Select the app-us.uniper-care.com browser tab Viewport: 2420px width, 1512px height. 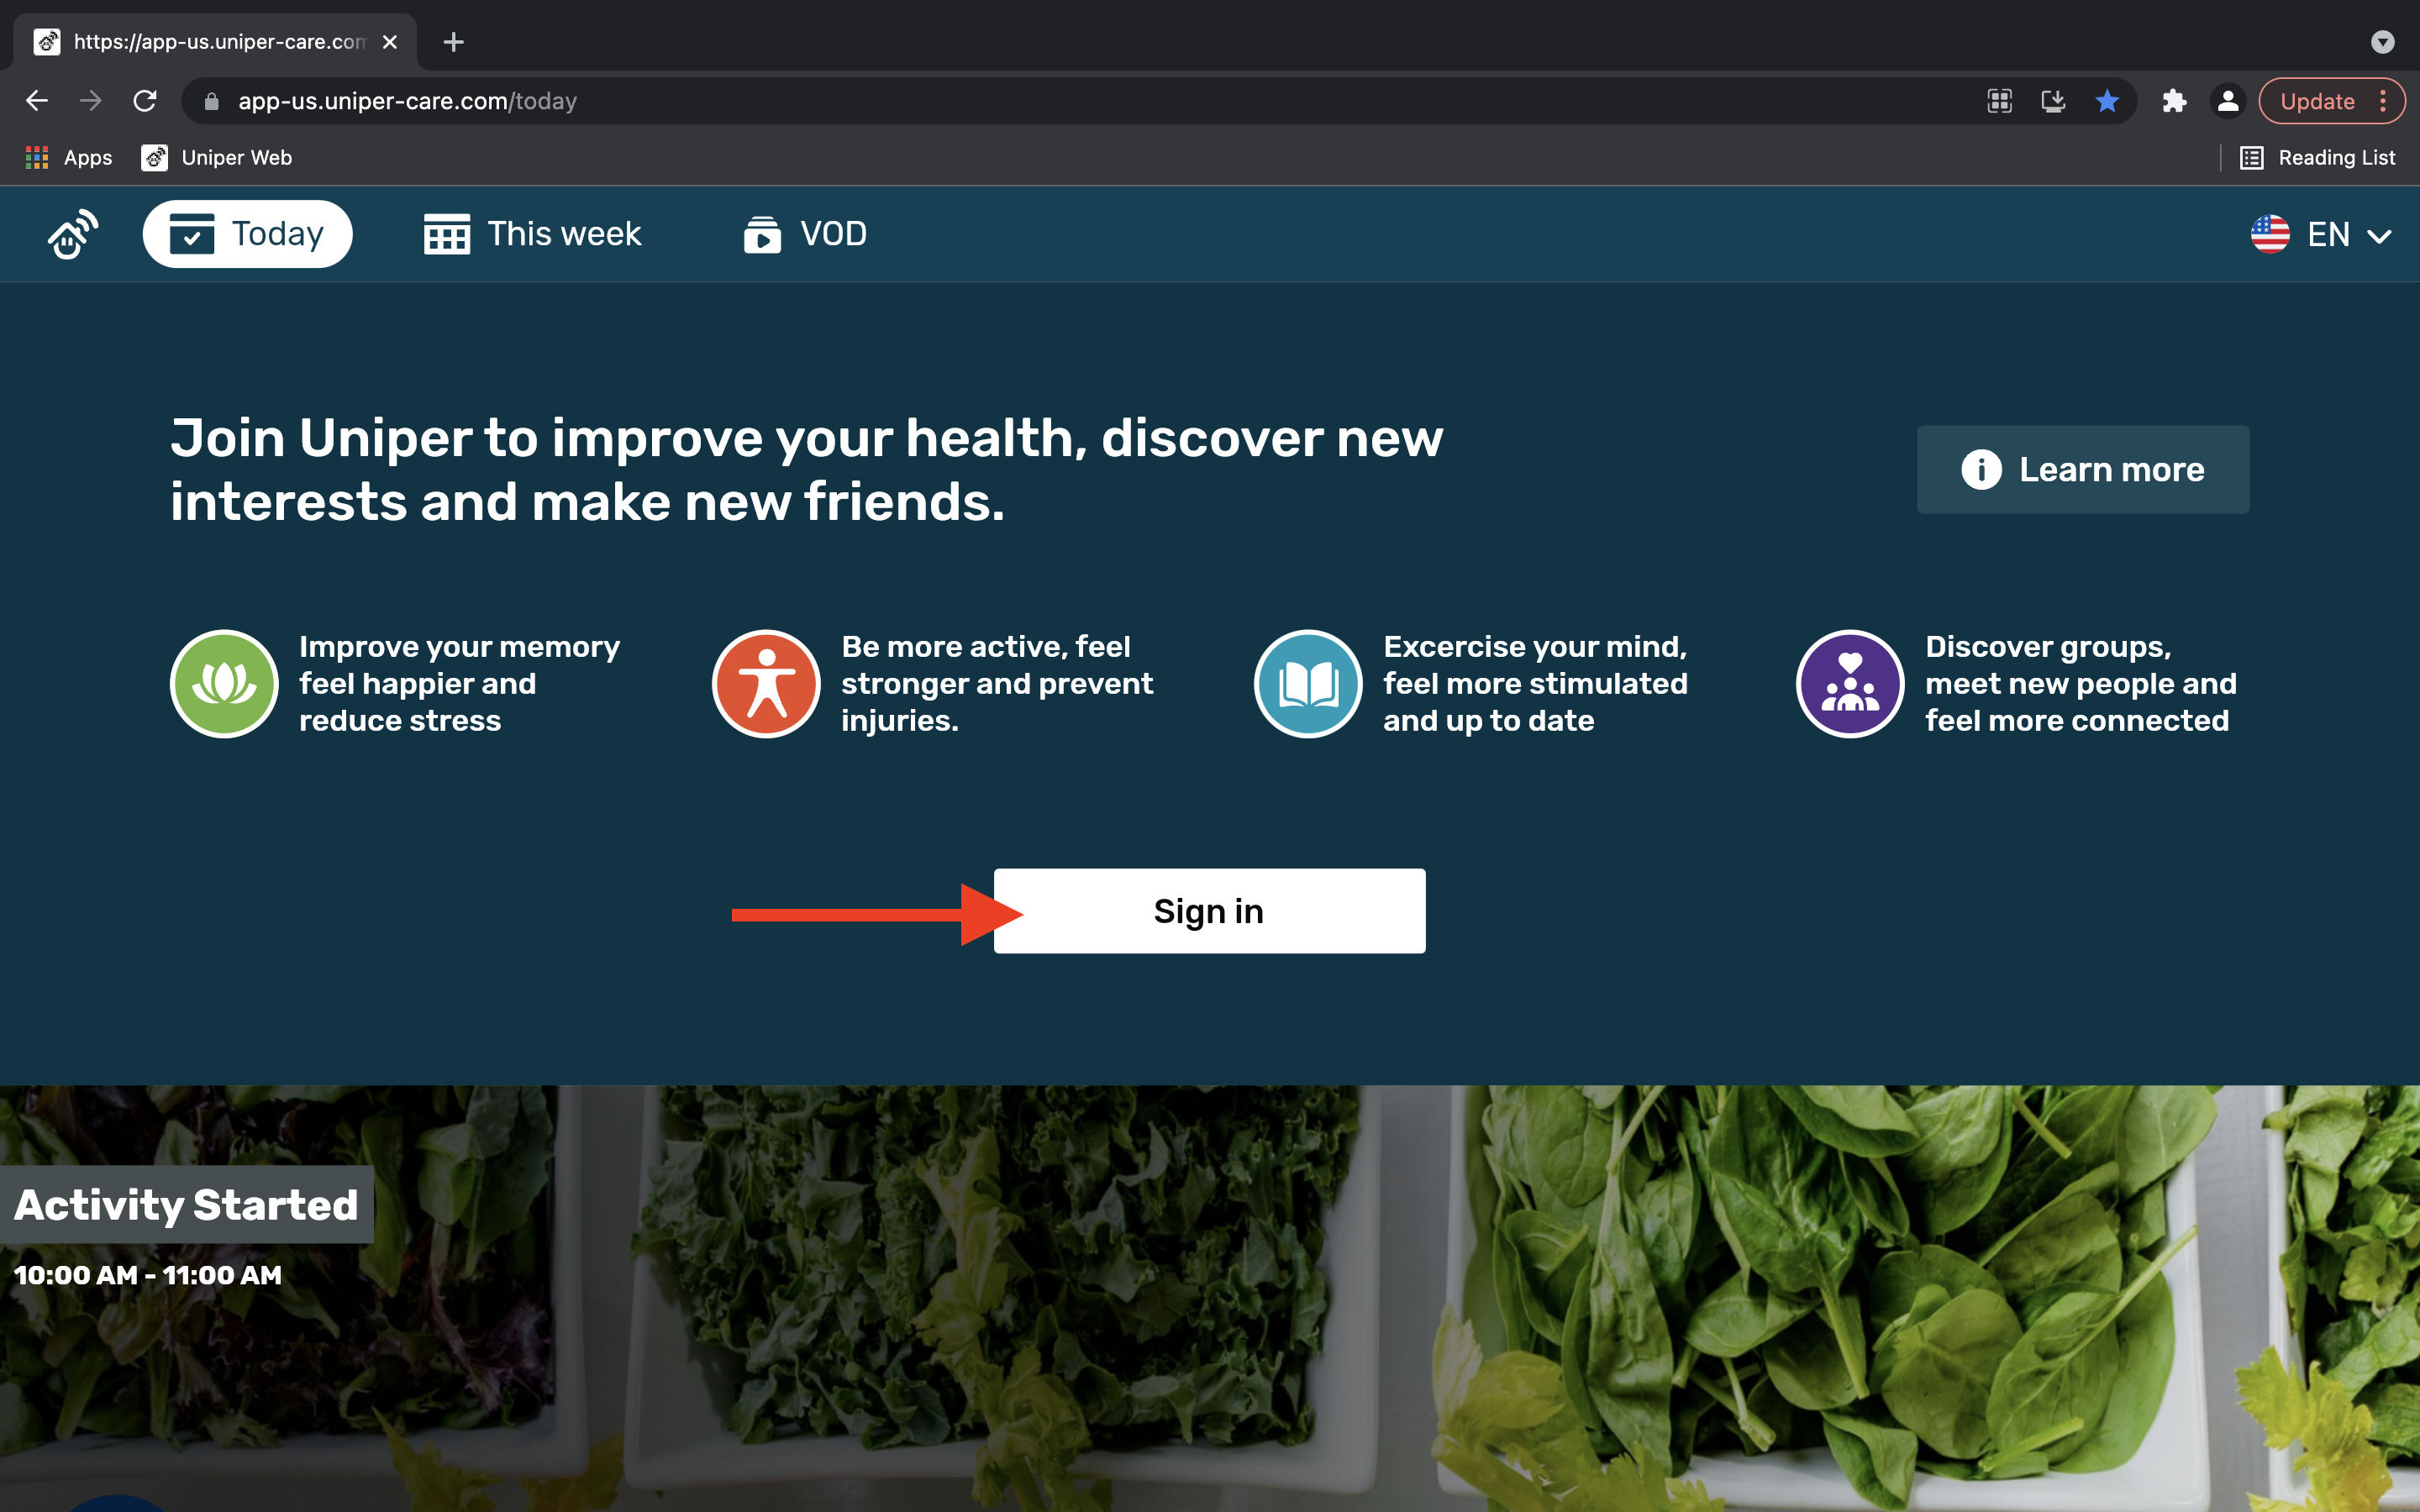click(x=216, y=42)
